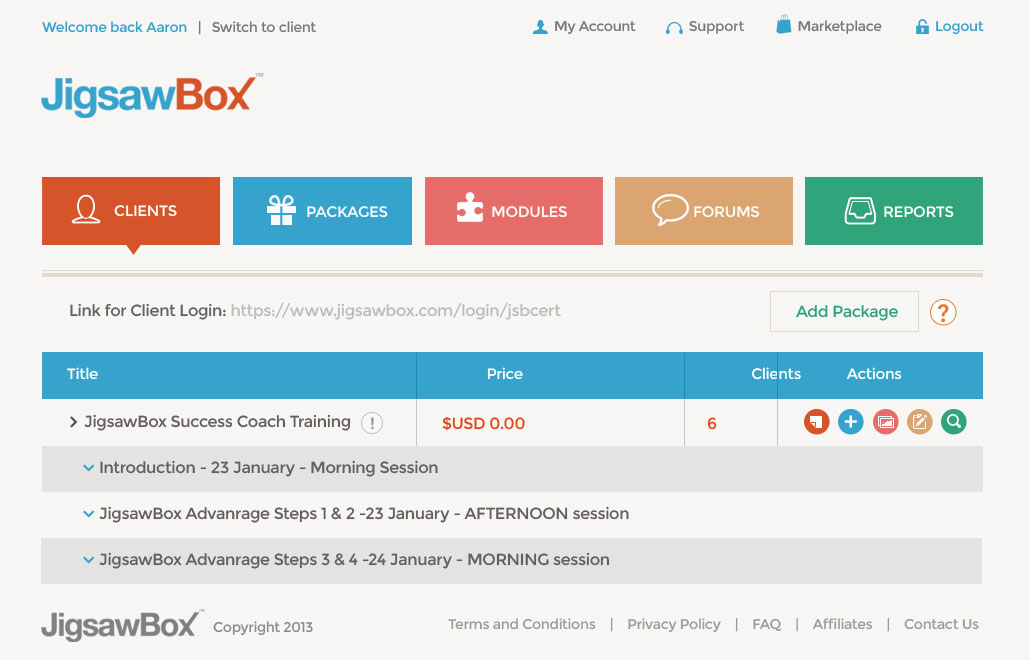
Task: Click the Copyright 2013 text
Action: (x=263, y=627)
